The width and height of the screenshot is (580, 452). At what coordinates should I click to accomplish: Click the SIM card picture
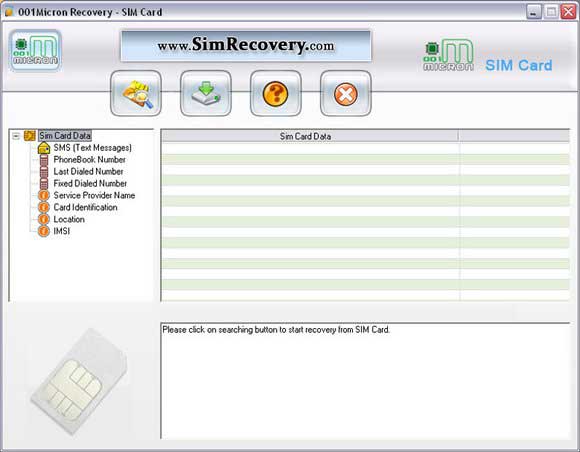tap(79, 381)
